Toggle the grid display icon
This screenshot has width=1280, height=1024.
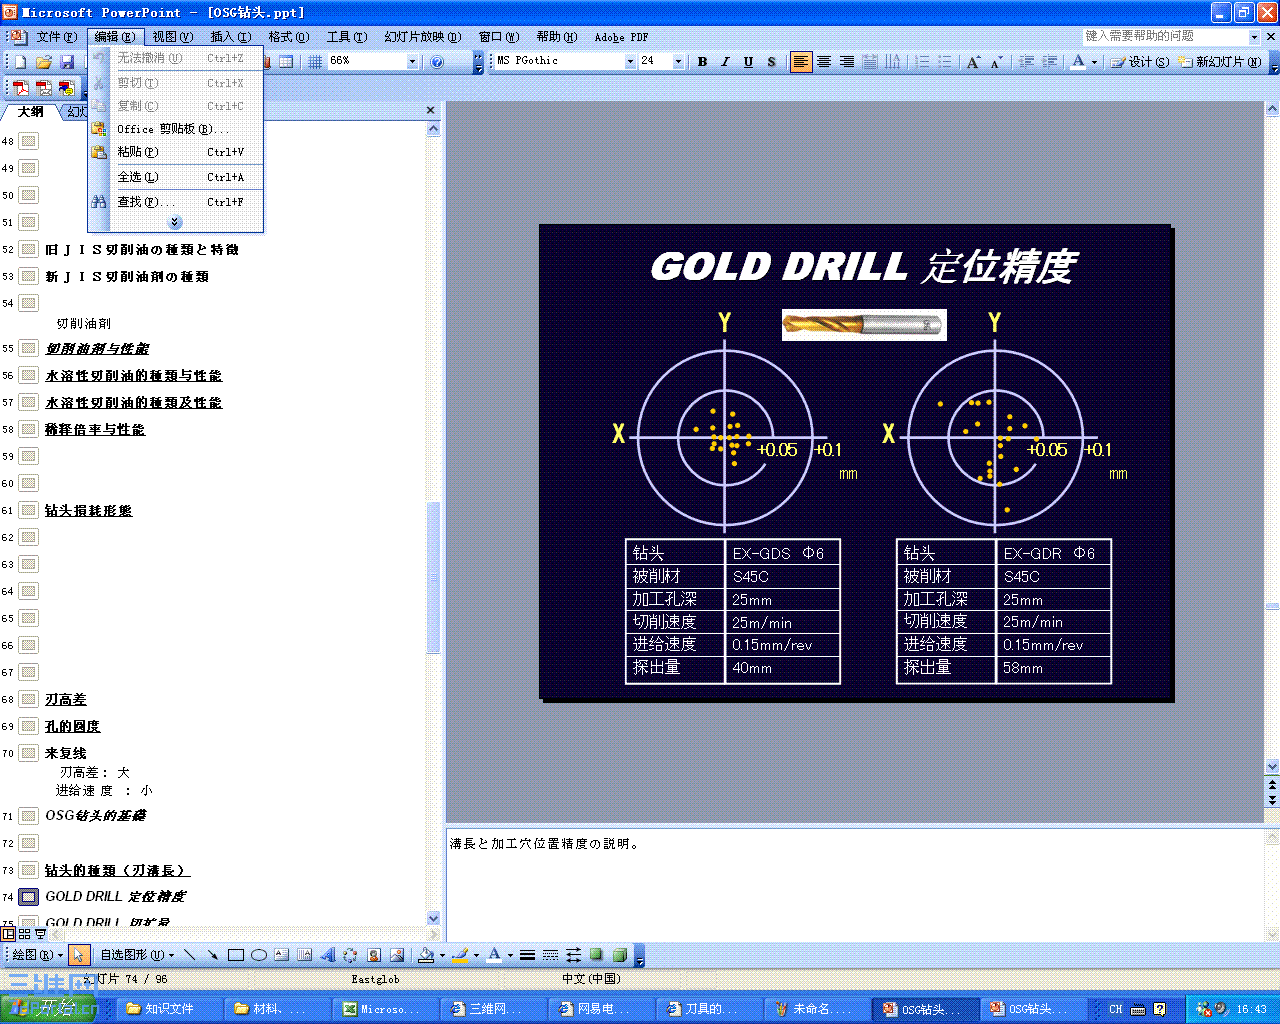tap(315, 62)
